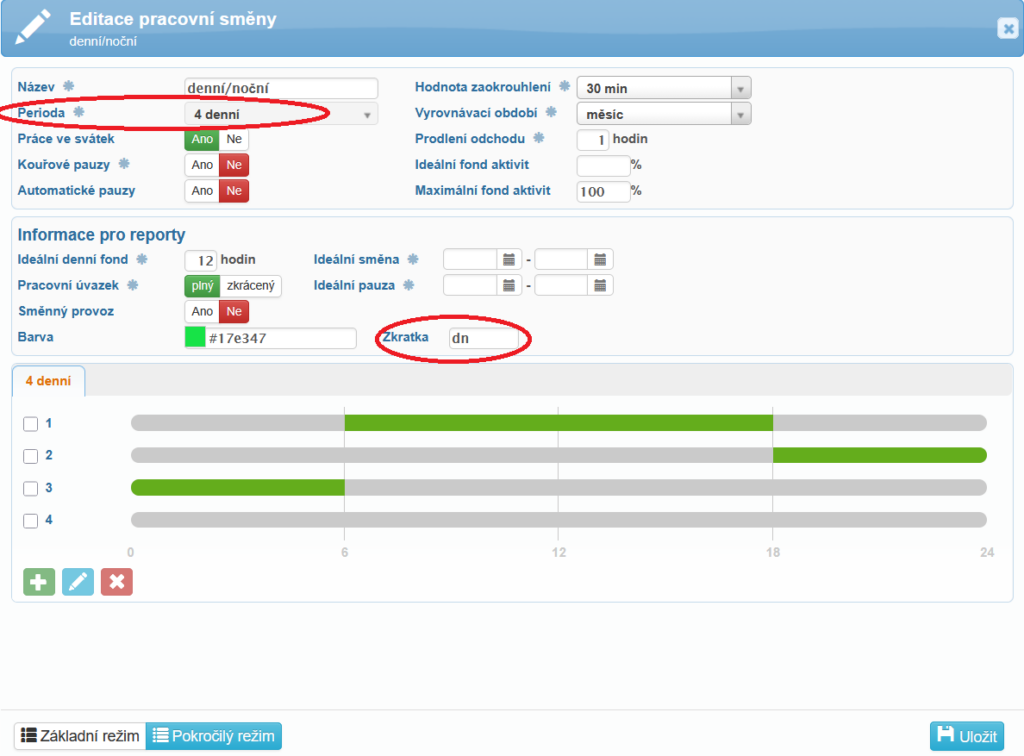This screenshot has height=756, width=1024.
Task: Open the Hodnota zaokrouhlení dropdown
Action: pyautogui.click(x=664, y=88)
